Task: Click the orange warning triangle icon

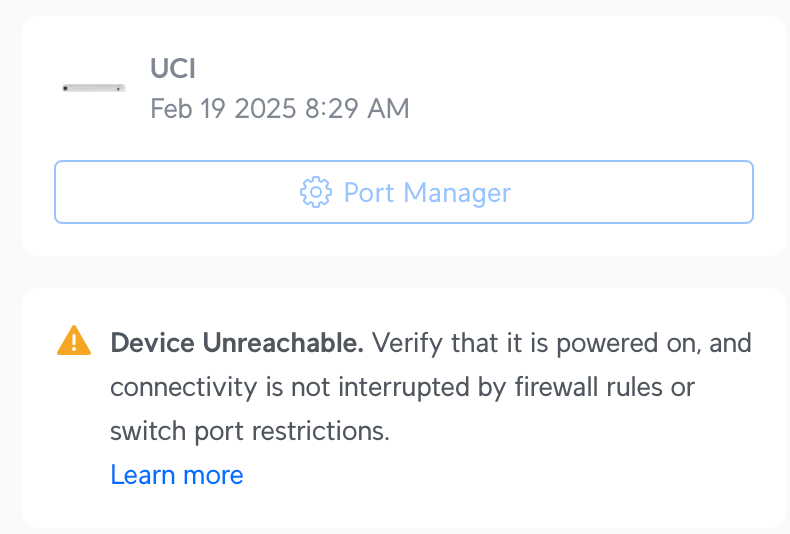Action: (74, 342)
